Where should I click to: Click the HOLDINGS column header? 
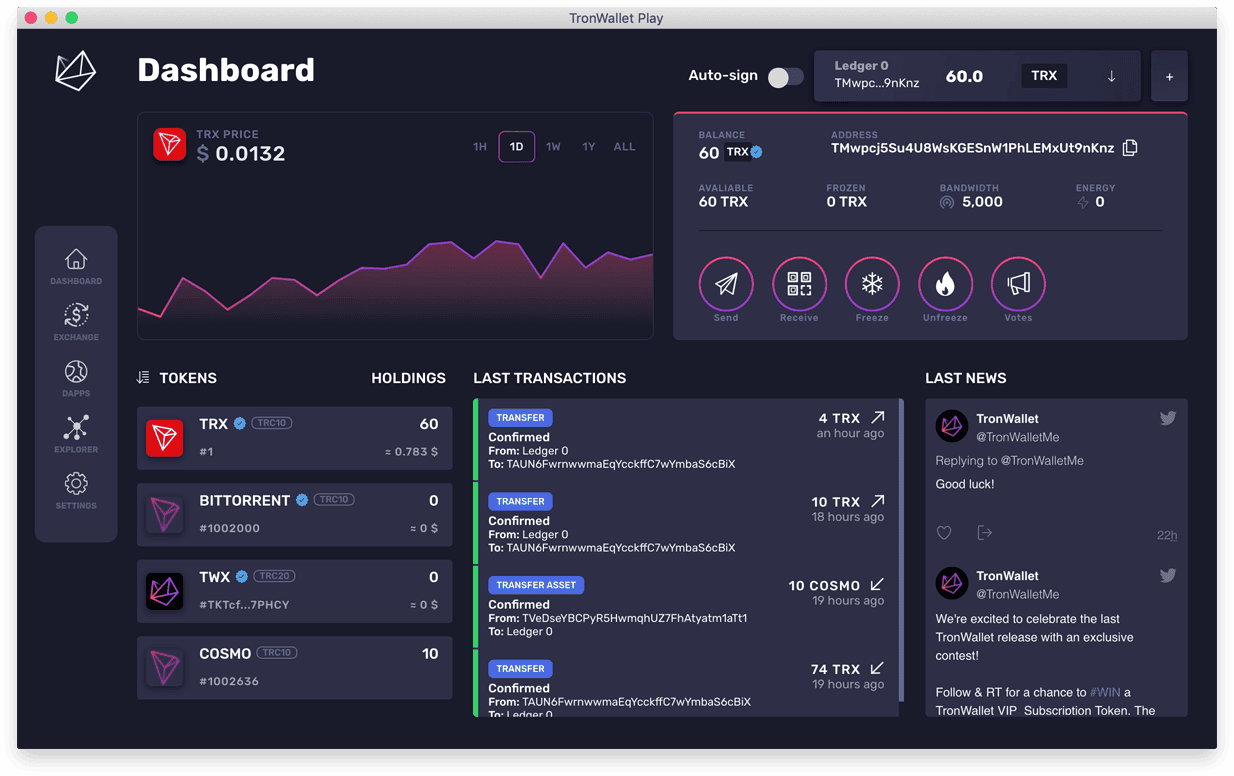[x=408, y=378]
